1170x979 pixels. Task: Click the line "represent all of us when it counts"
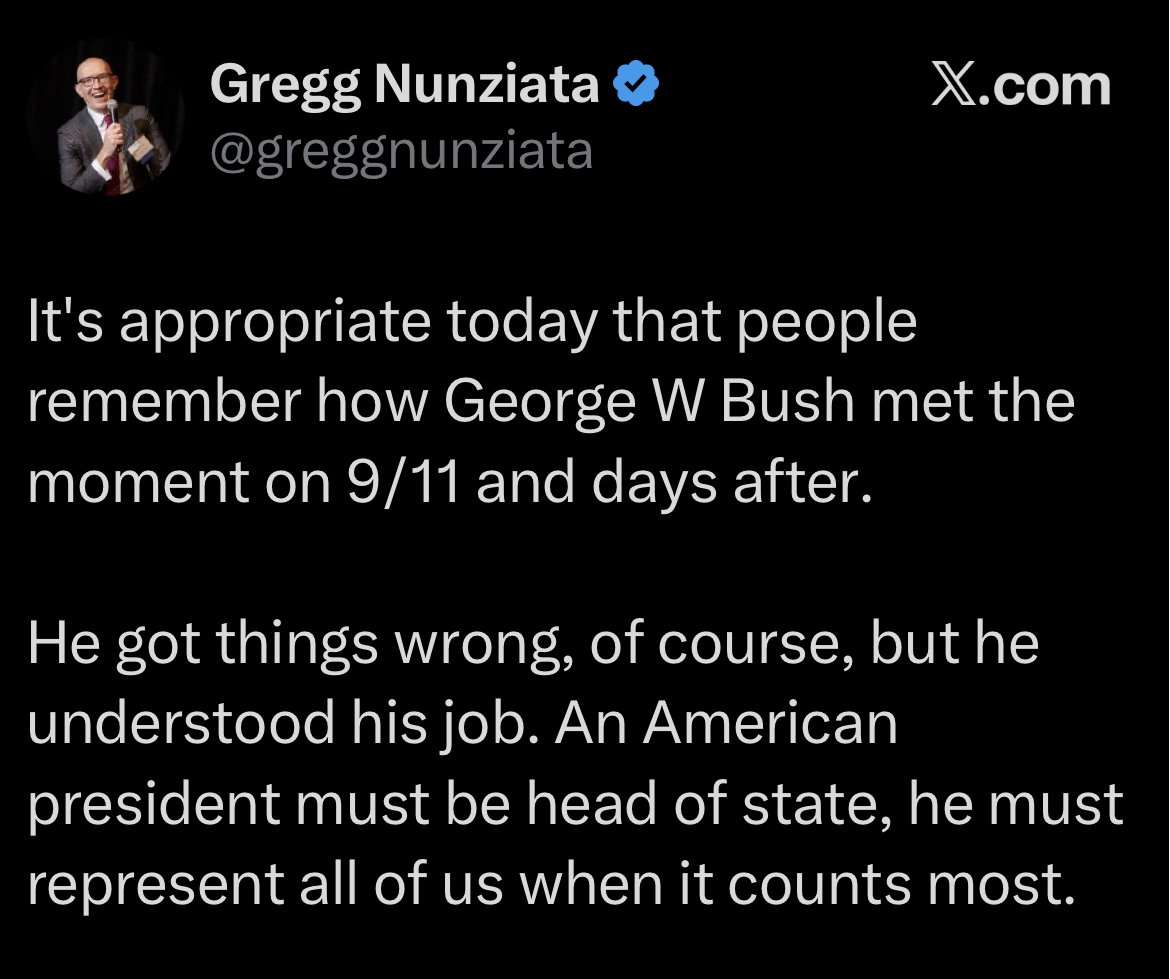click(x=469, y=884)
